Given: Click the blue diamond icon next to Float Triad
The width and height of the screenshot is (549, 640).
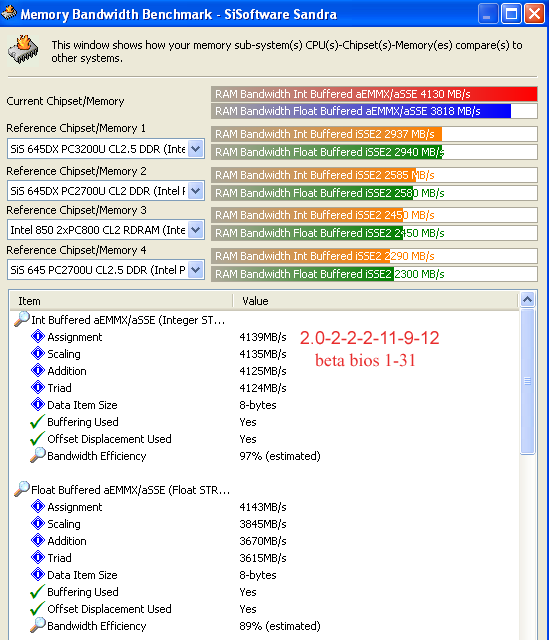Looking at the screenshot, I should pos(38,557).
